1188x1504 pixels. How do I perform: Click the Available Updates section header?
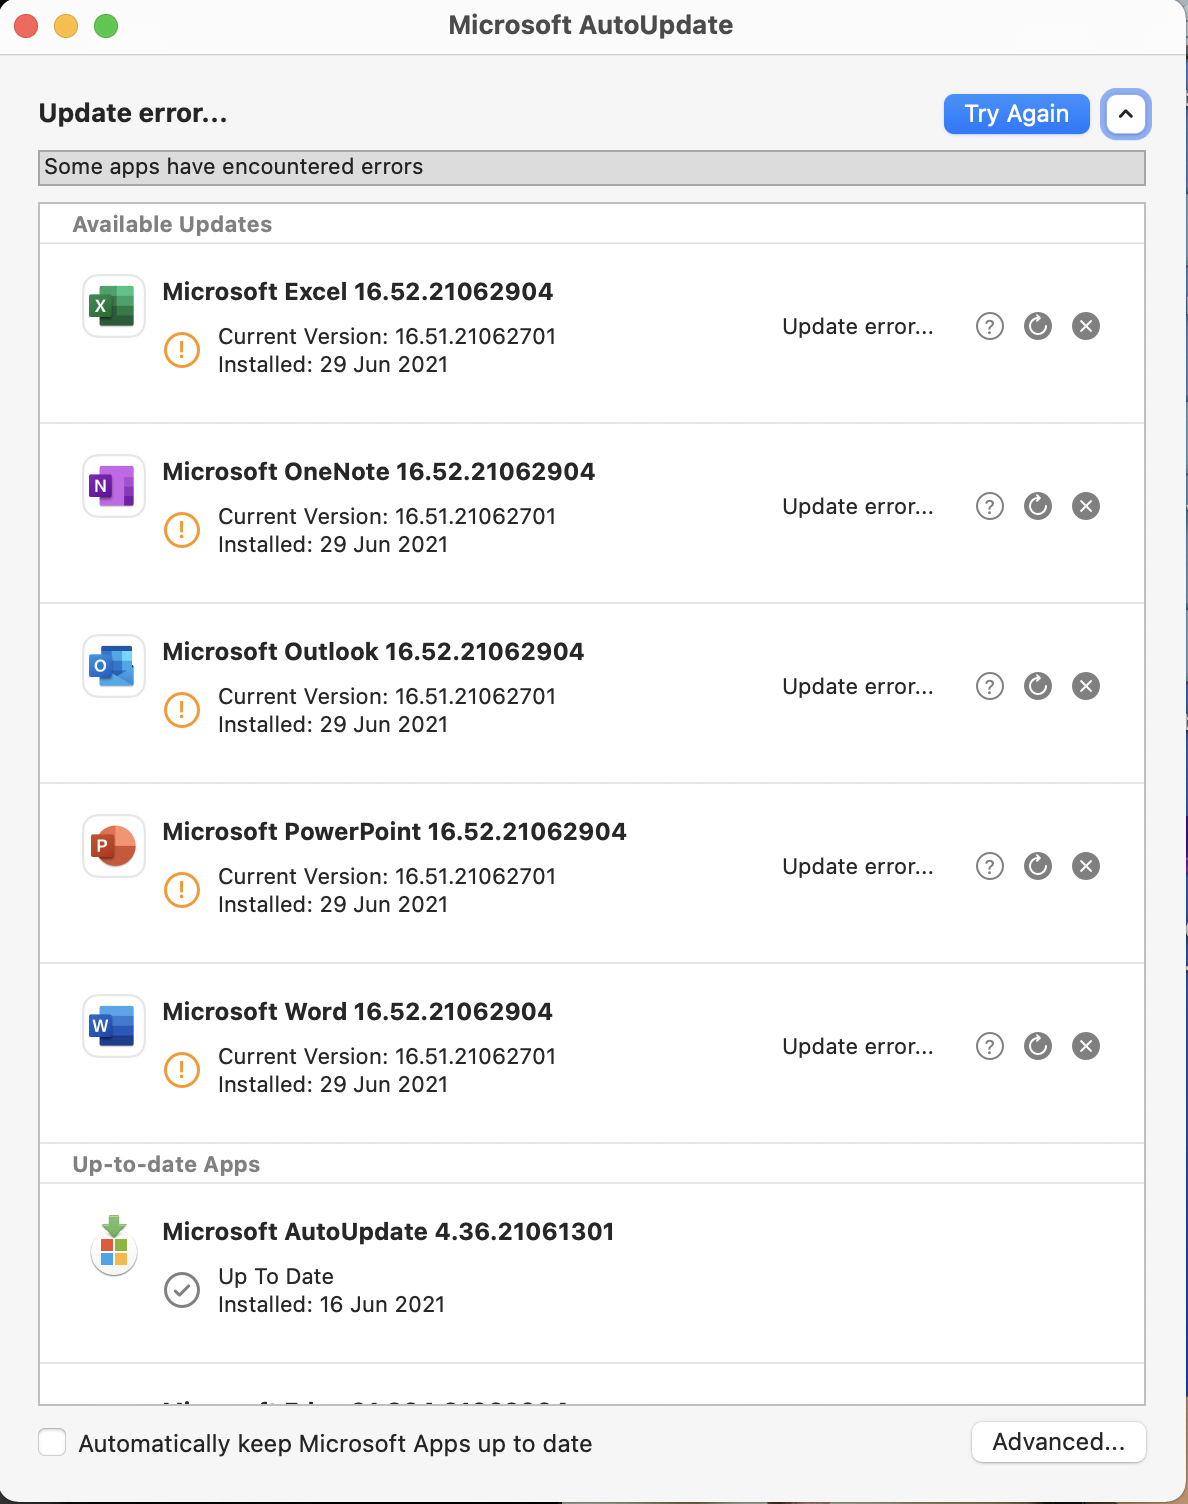[x=172, y=224]
